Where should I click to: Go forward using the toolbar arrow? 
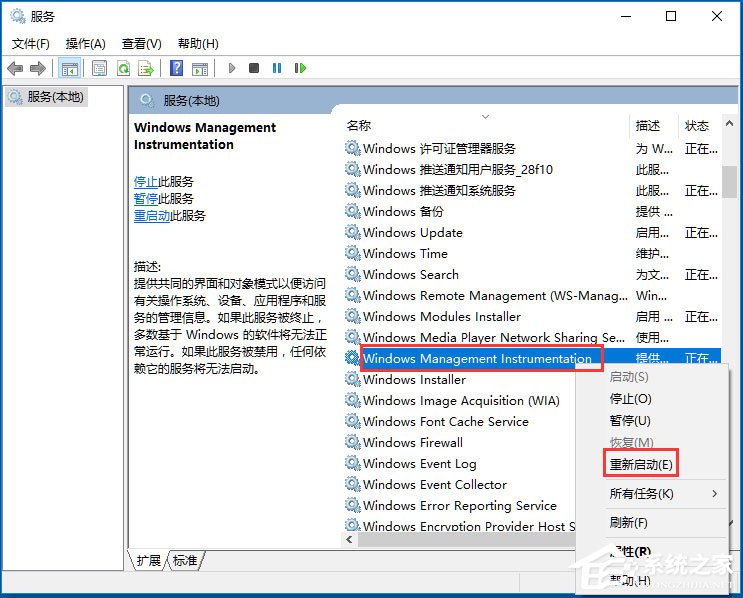pyautogui.click(x=38, y=69)
